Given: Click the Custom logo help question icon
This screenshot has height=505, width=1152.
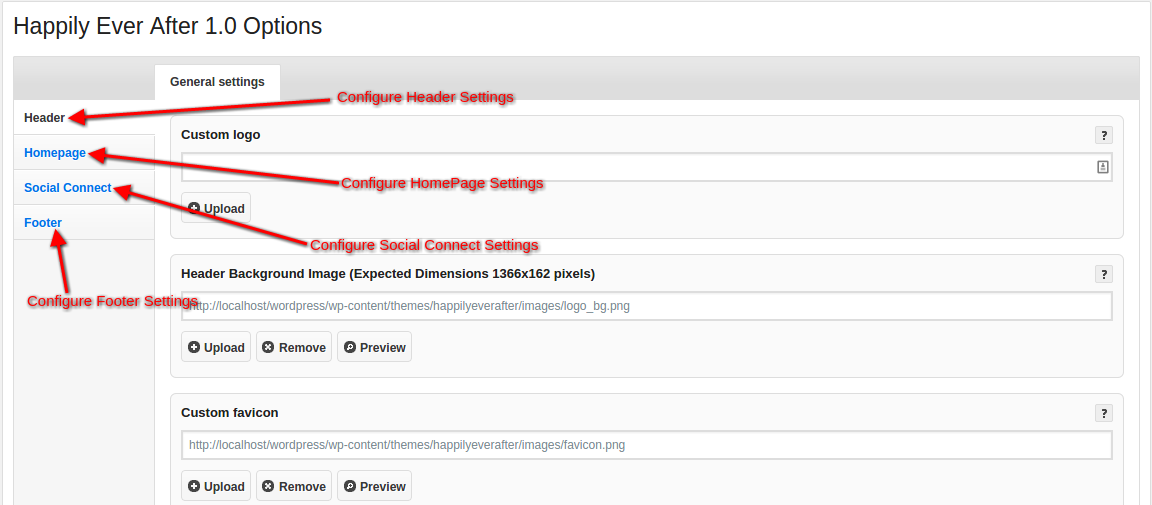Looking at the screenshot, I should (1104, 135).
